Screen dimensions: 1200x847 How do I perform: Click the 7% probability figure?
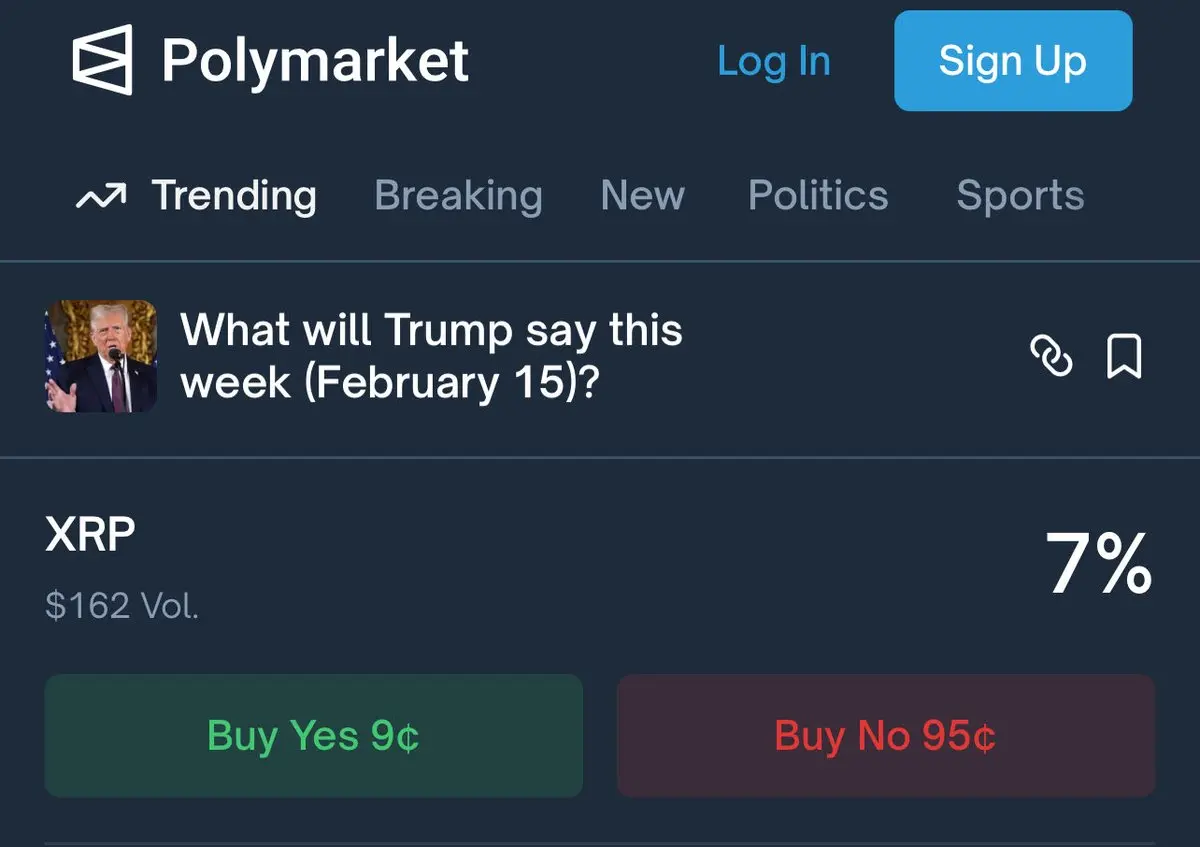(x=1098, y=565)
